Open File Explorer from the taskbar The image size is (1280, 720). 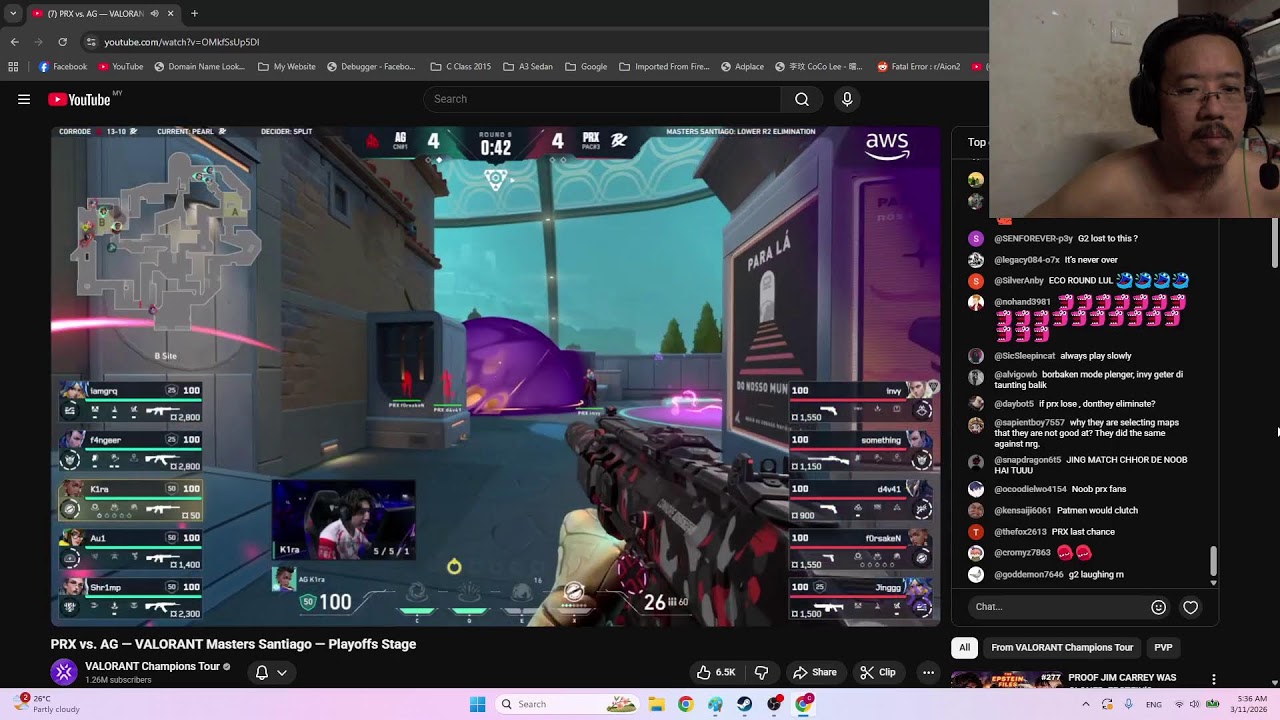[656, 704]
